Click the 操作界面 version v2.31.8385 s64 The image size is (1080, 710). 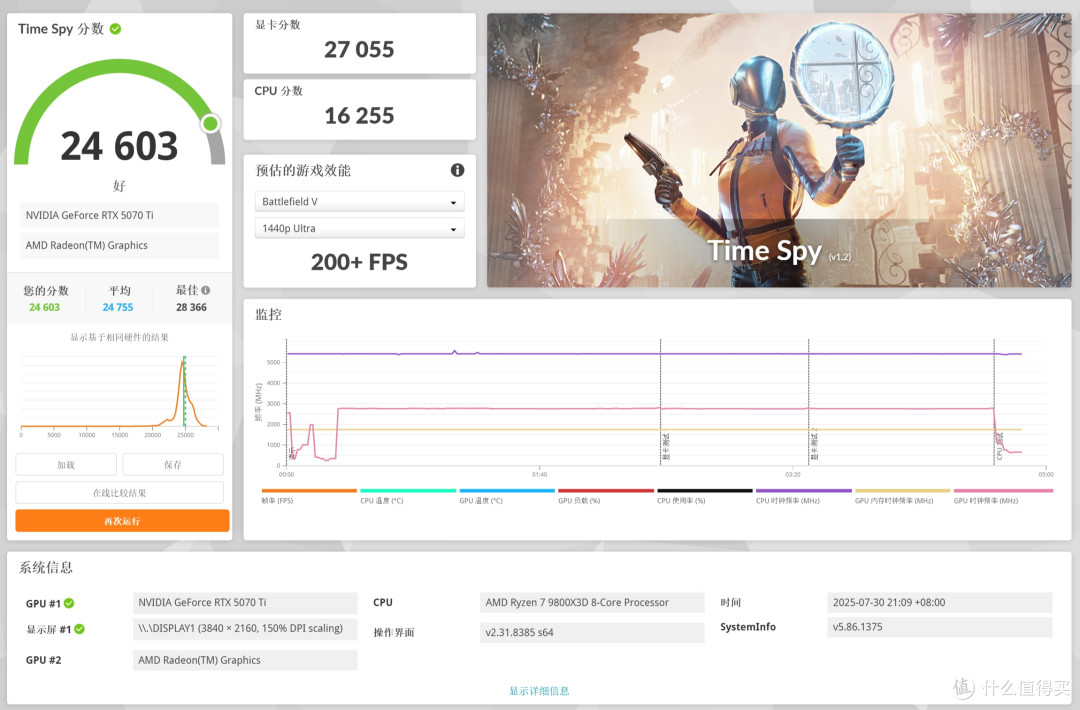[592, 632]
